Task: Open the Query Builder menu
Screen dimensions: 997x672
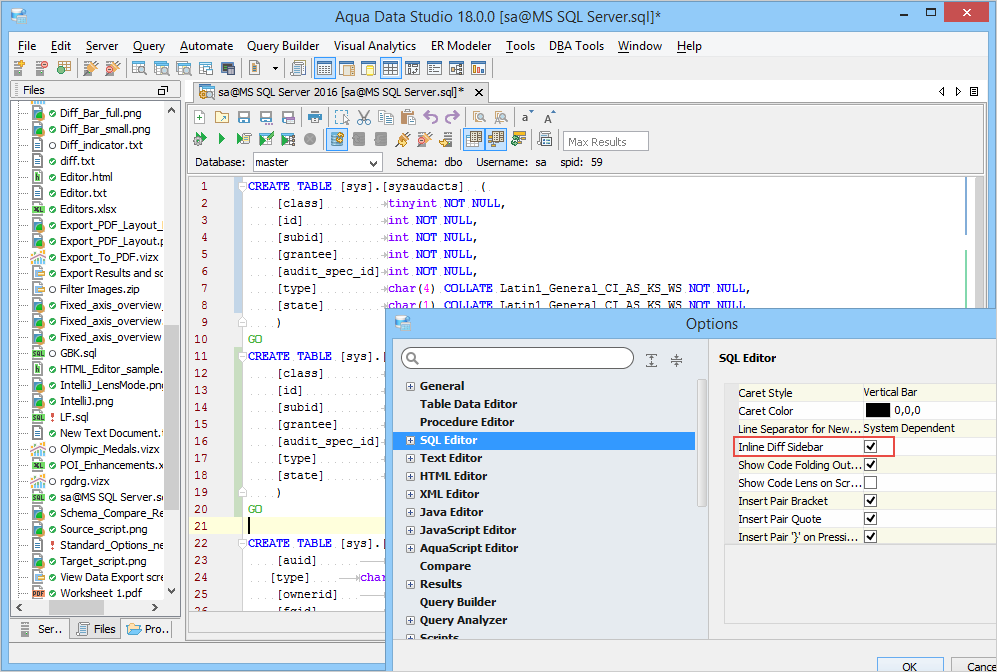Action: pos(283,46)
